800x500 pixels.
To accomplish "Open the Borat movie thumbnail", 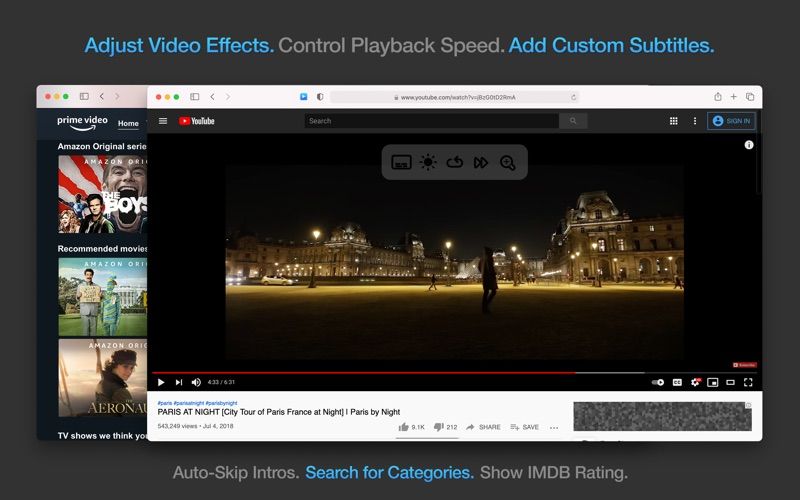I will pos(103,296).
